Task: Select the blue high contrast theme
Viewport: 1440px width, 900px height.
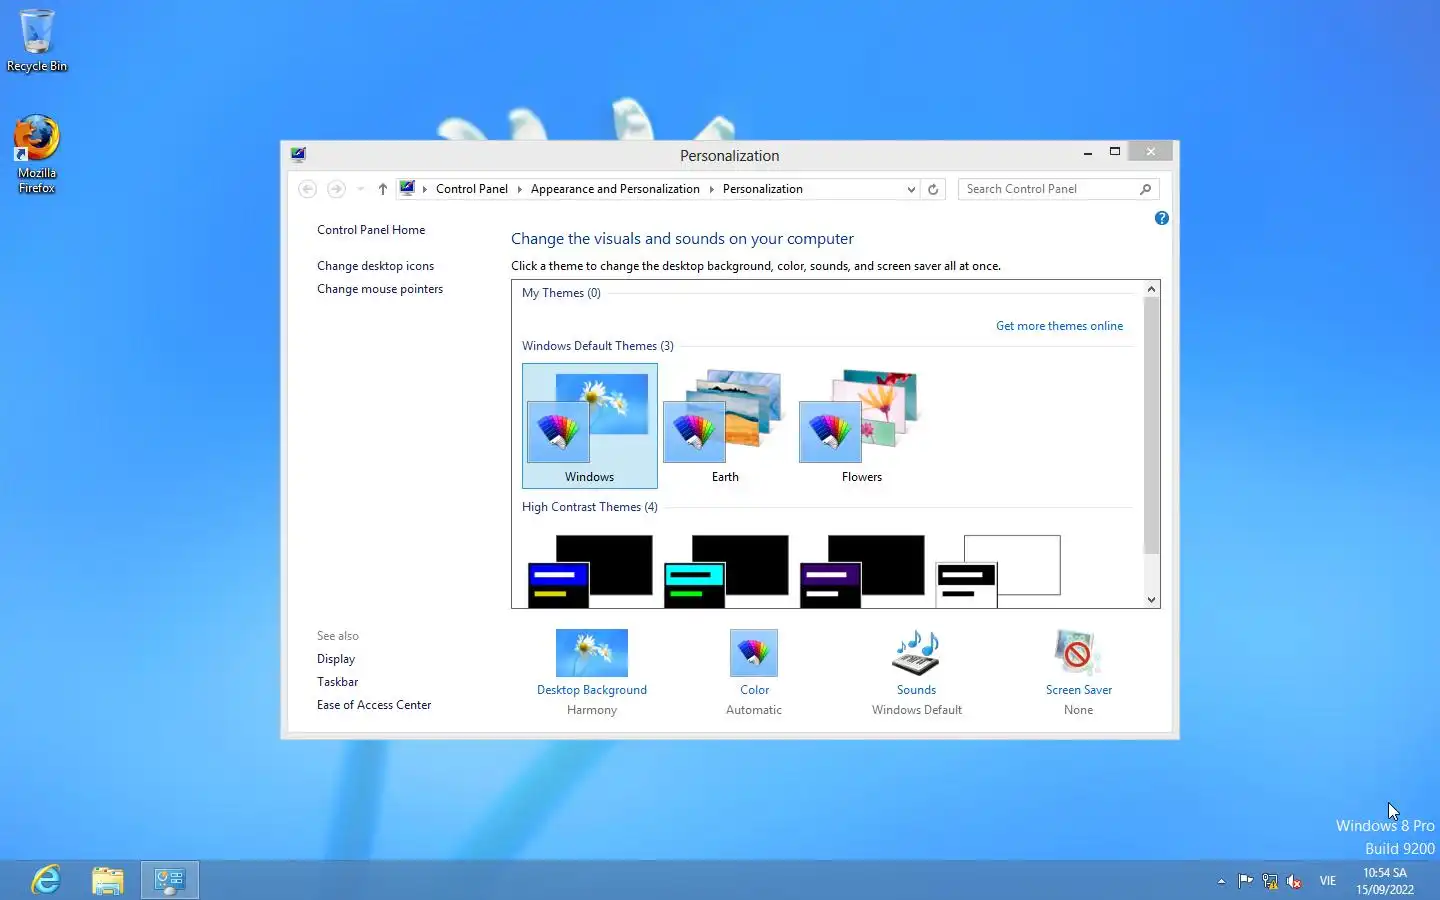Action: coord(590,571)
